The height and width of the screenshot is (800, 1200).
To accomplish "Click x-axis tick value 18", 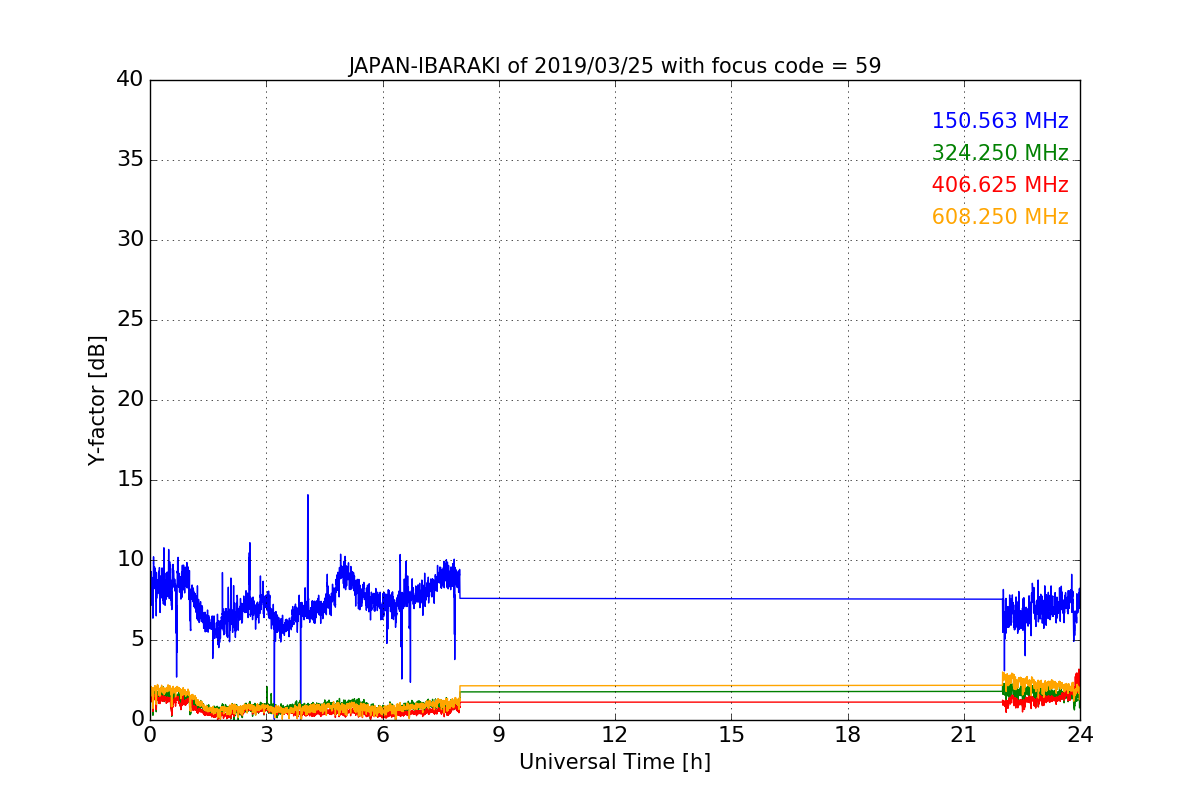I will point(848,735).
